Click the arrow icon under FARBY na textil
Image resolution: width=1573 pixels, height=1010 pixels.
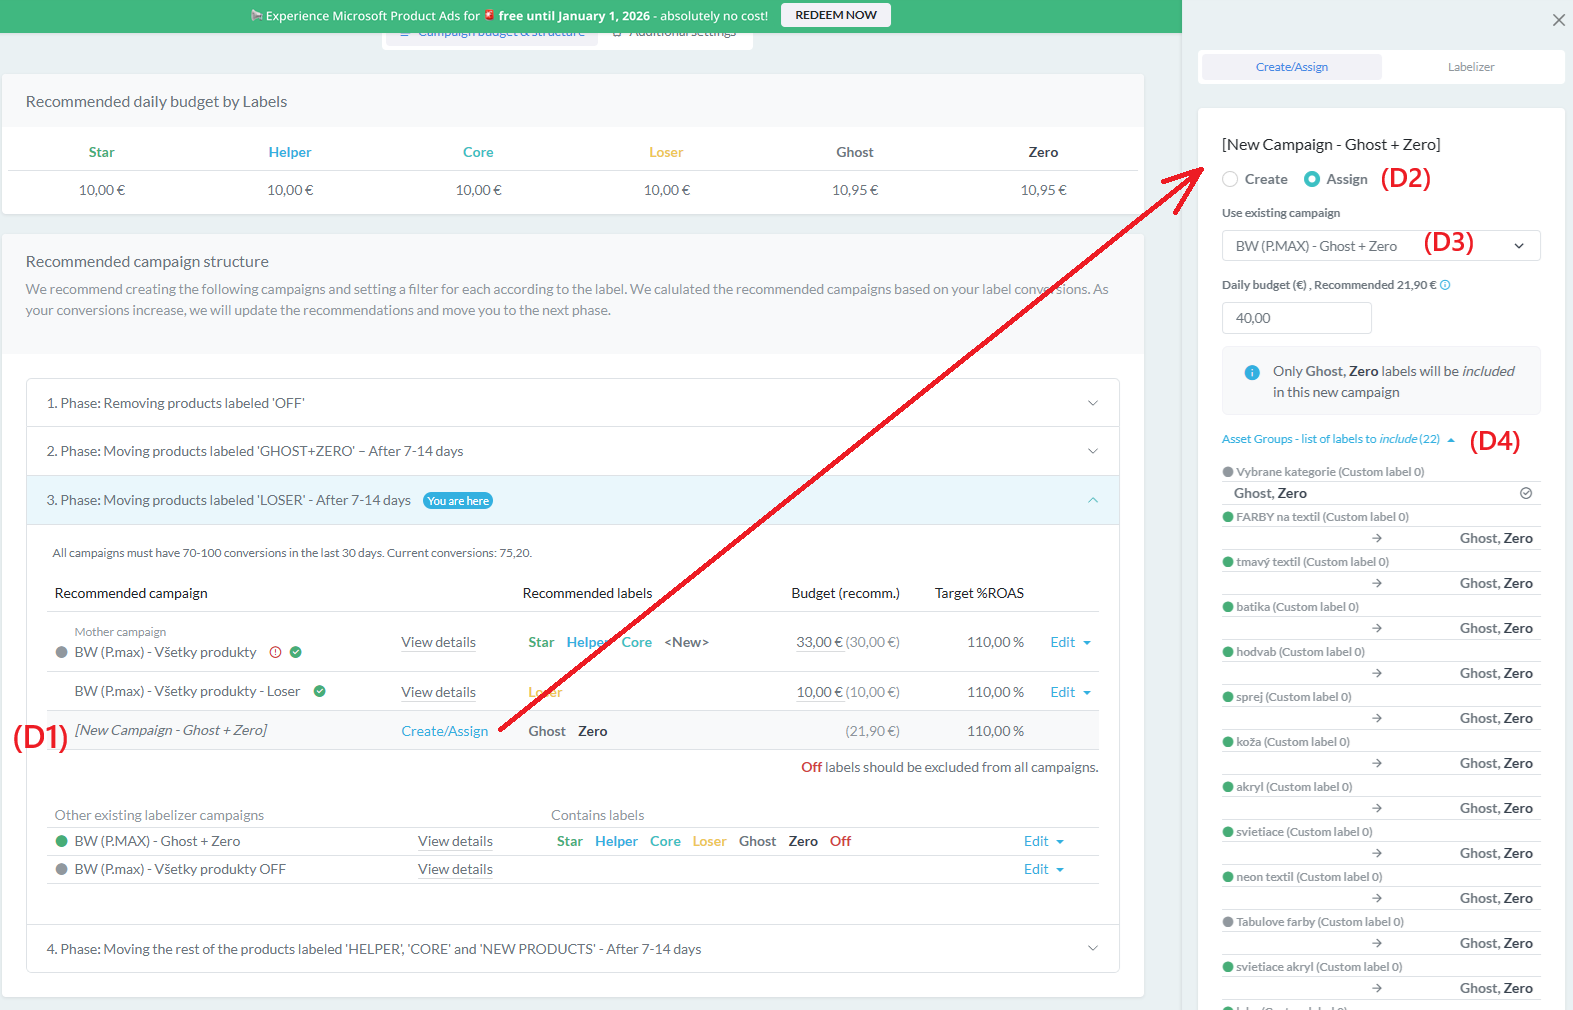[1377, 538]
